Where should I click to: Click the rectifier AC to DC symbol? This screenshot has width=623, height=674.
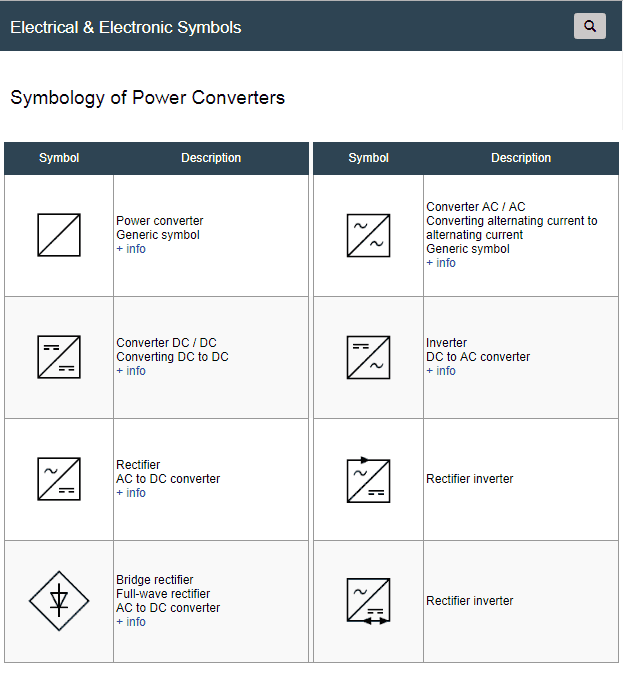[59, 479]
